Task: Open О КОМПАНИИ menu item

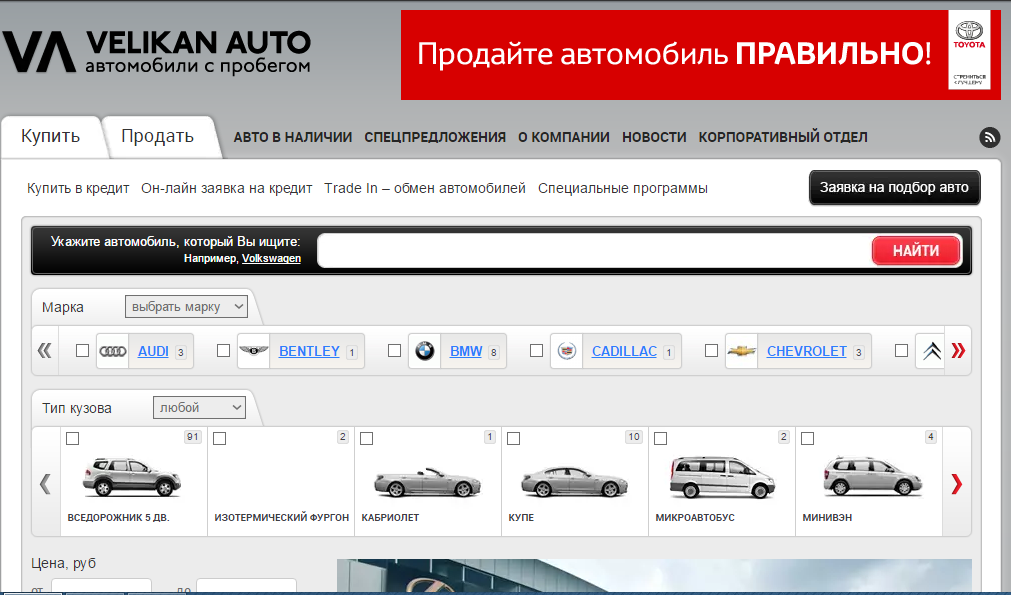Action: pos(564,137)
